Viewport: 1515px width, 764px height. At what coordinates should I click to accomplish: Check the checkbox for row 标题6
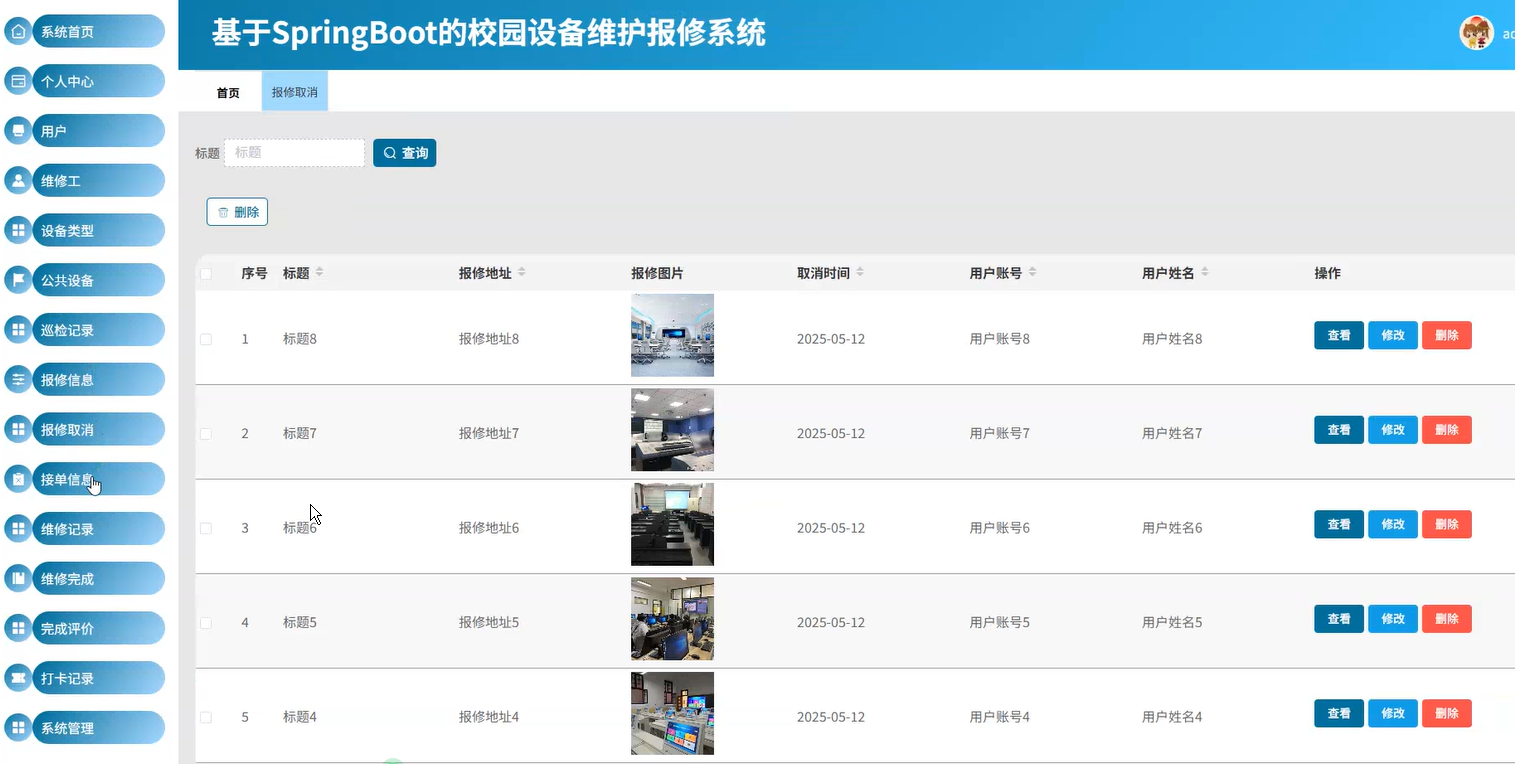[x=206, y=528]
